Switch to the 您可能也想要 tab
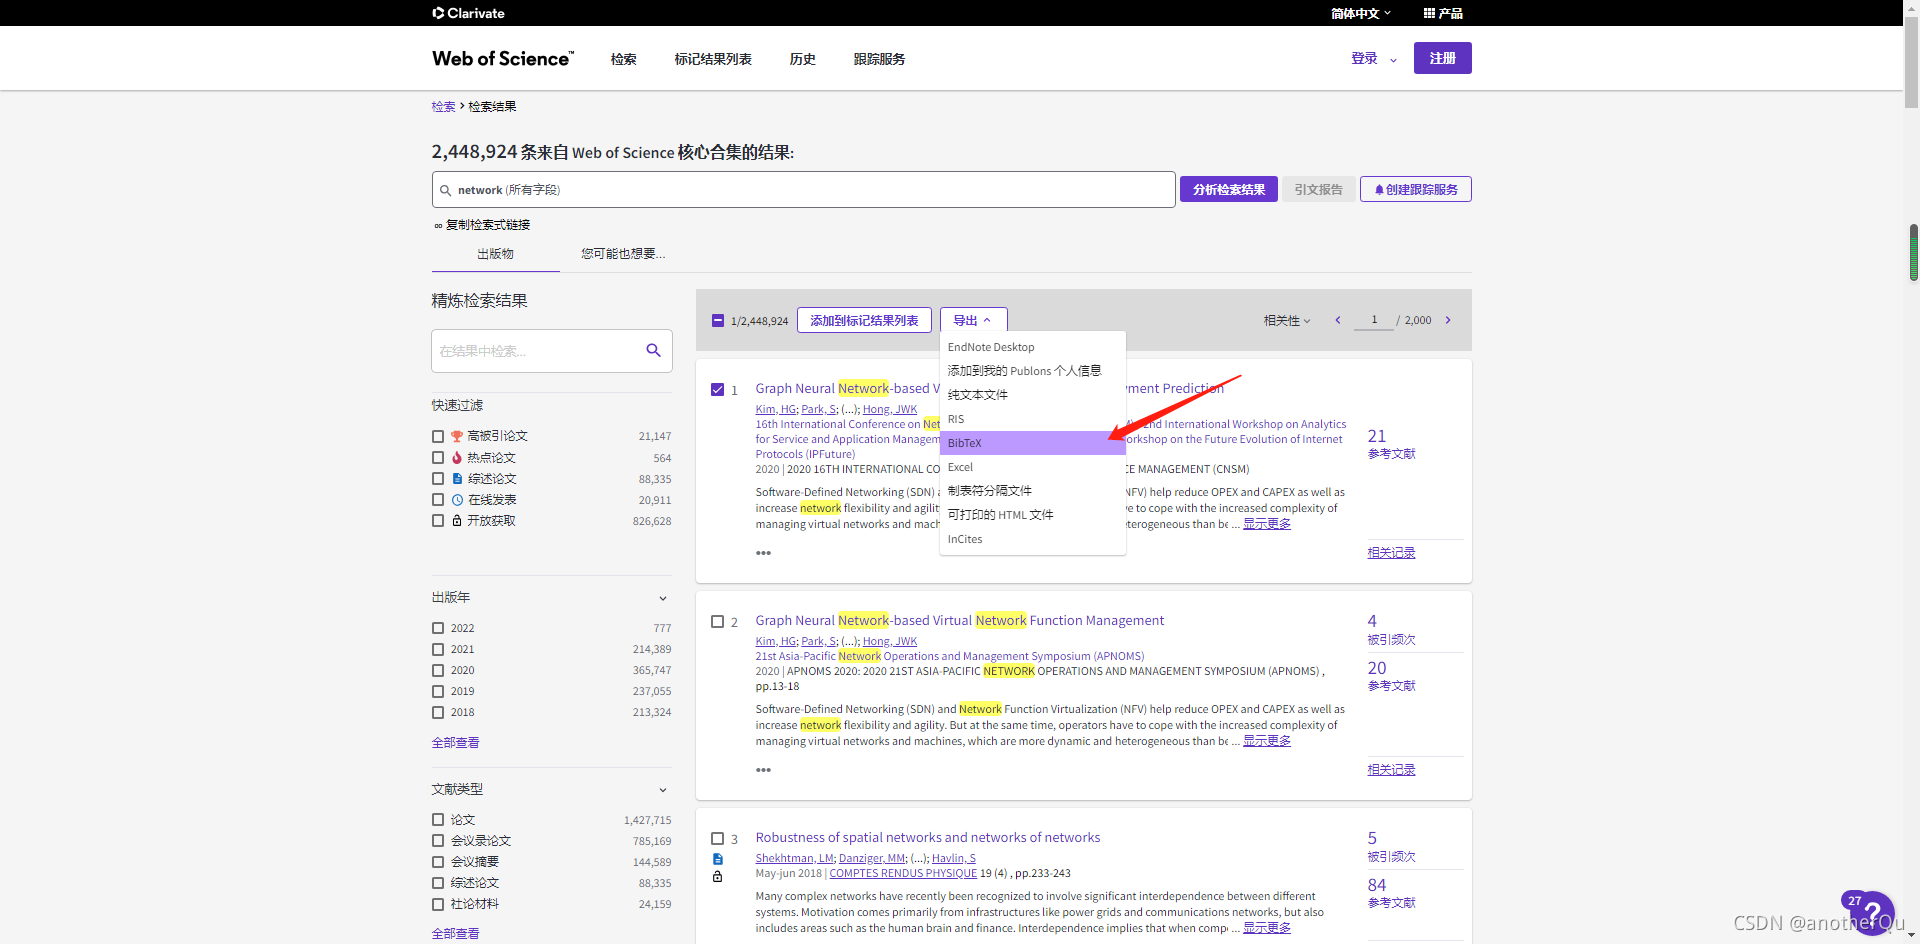1920x944 pixels. click(x=623, y=254)
